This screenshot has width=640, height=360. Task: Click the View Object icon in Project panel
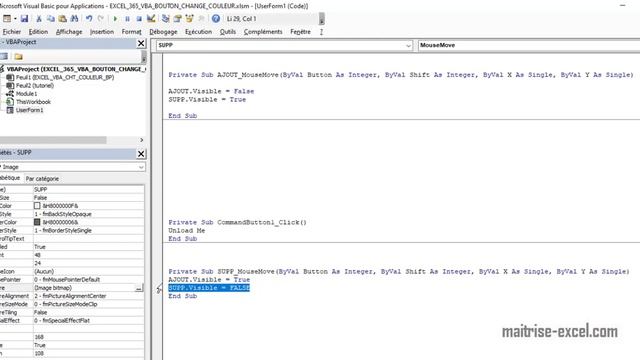click(4, 56)
